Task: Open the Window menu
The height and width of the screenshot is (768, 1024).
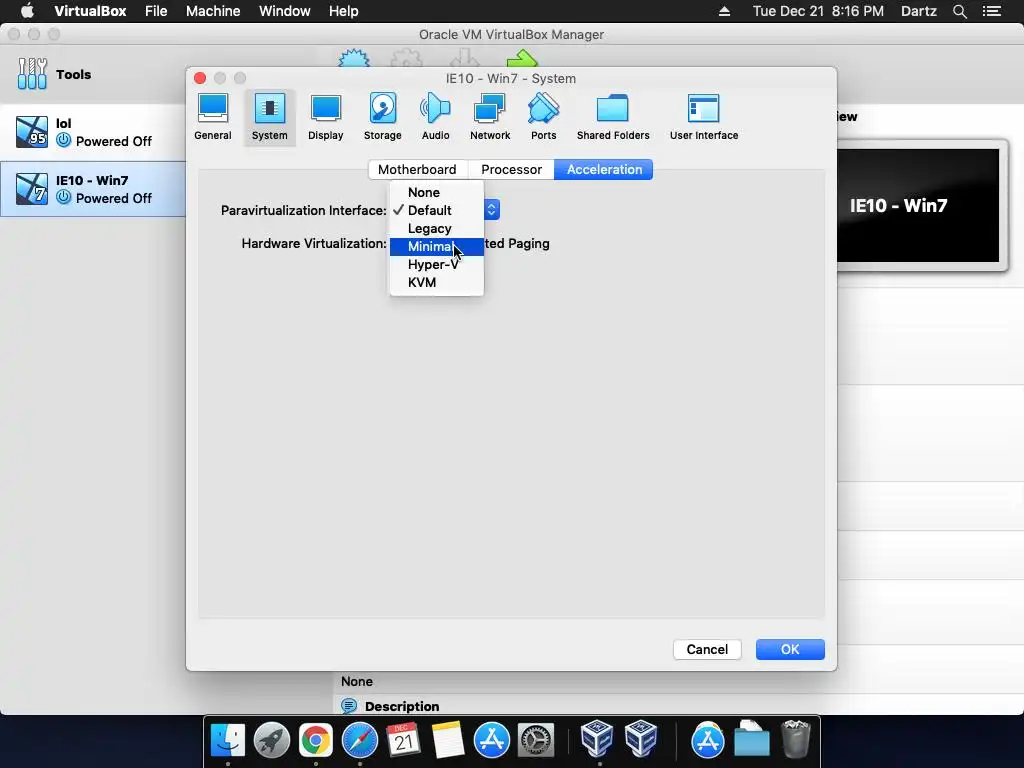Action: [x=285, y=11]
